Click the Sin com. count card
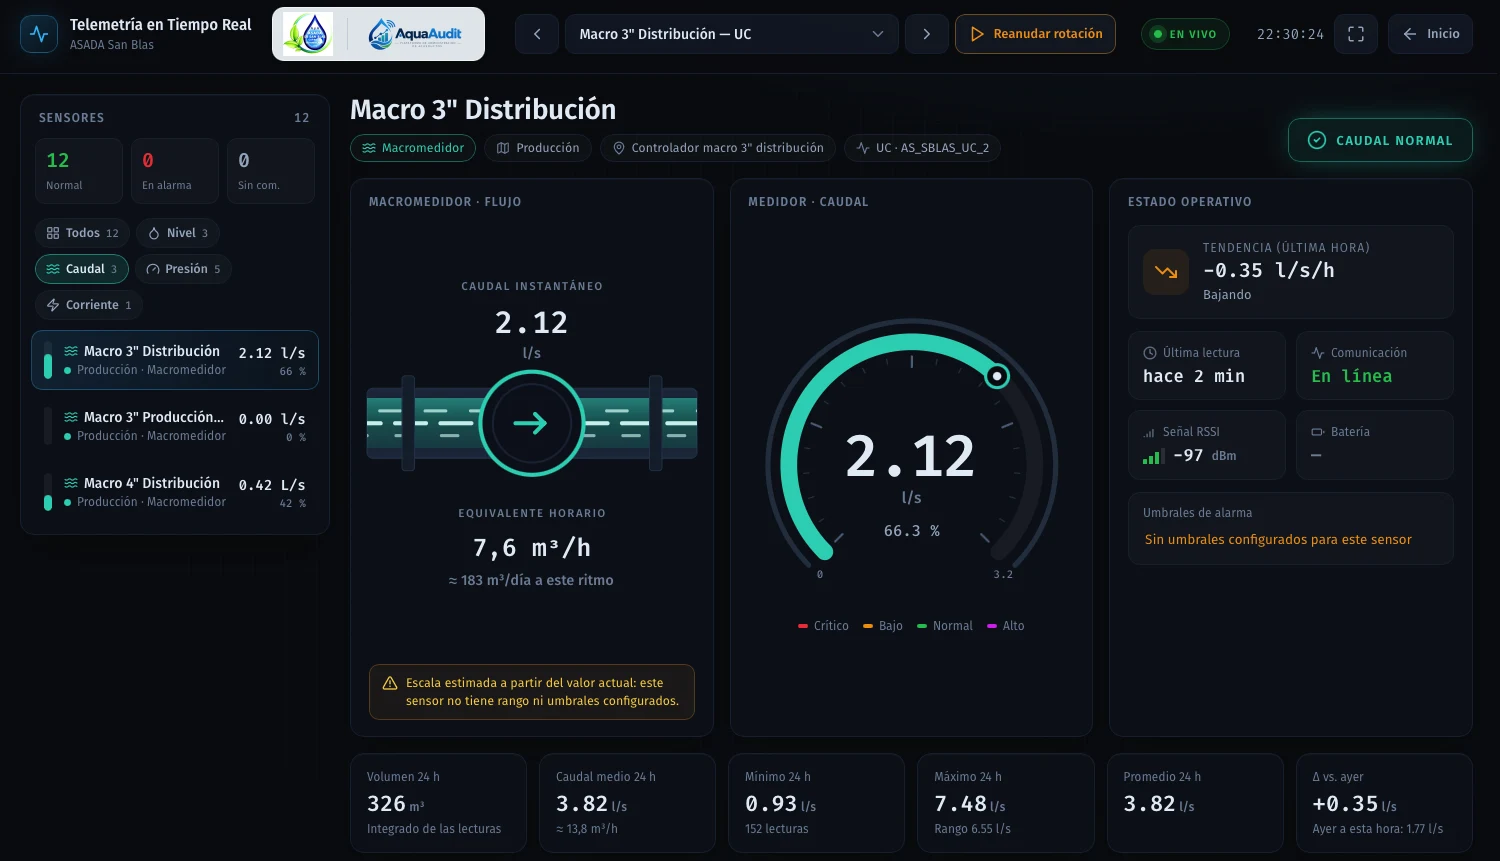This screenshot has width=1500, height=861. 271,171
